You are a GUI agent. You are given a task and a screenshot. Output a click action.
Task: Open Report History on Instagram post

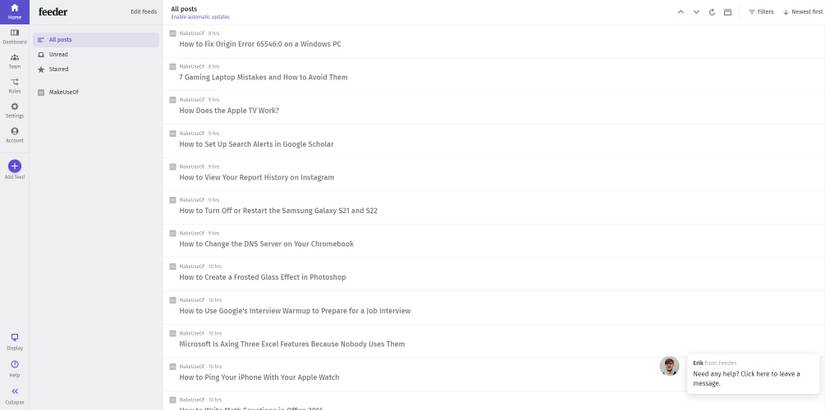tap(257, 177)
